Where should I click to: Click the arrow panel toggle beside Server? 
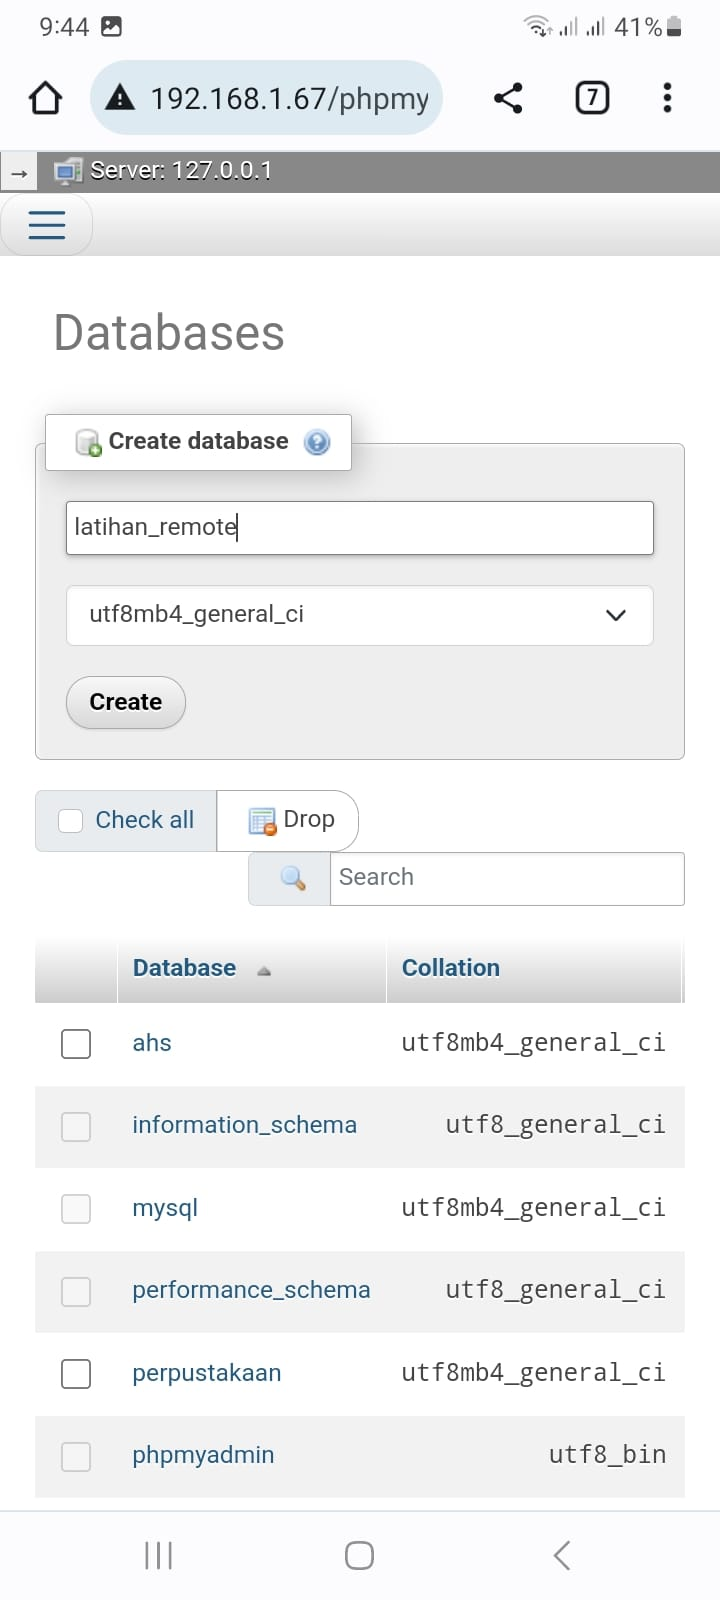click(18, 173)
